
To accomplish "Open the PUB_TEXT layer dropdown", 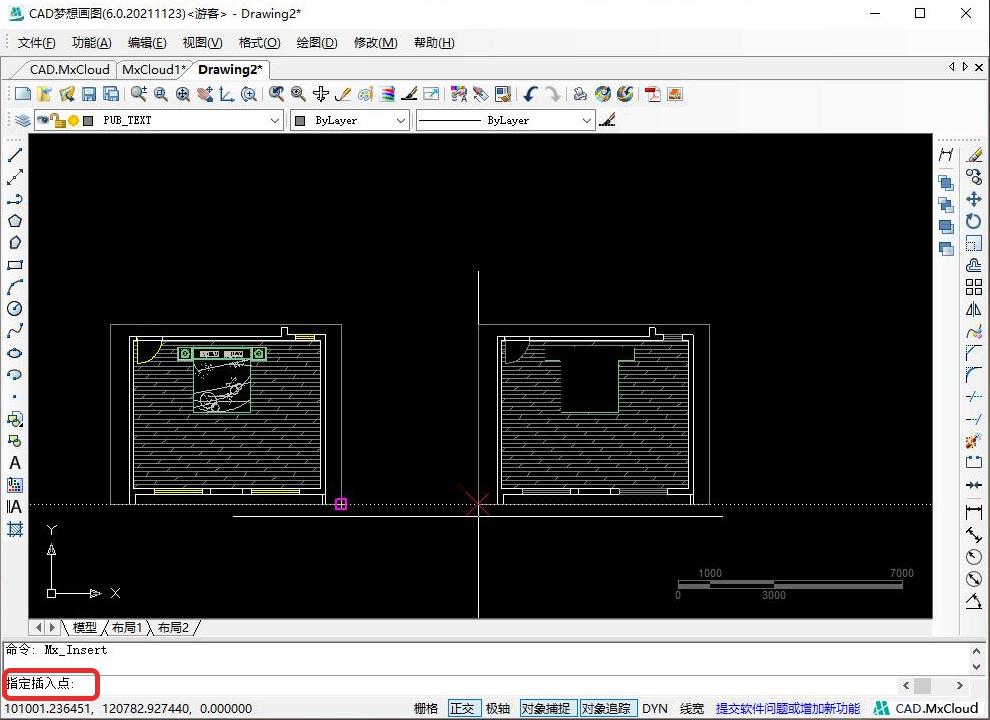I will click(x=275, y=120).
